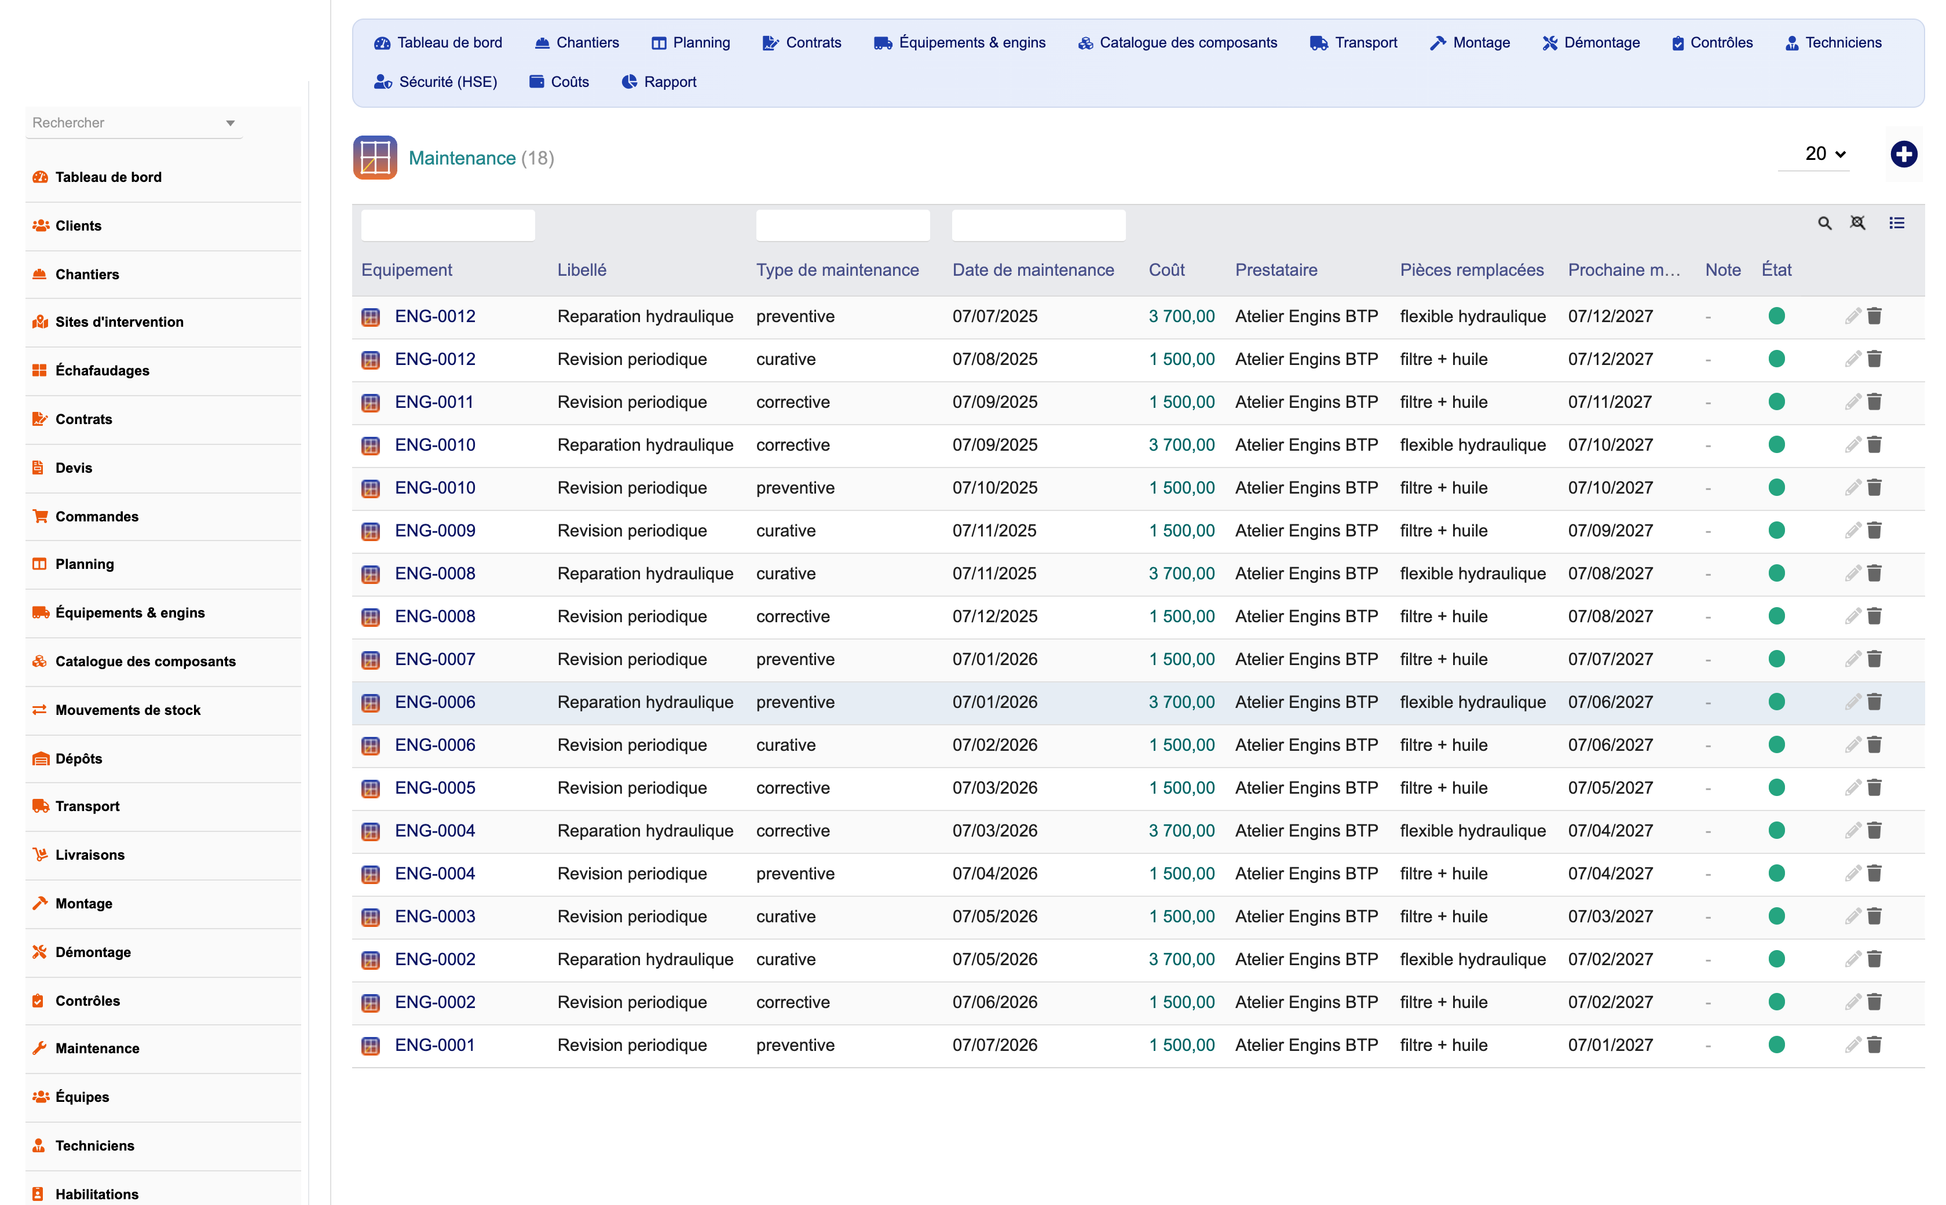Sort by Pièces remplacées column header
This screenshot has width=1946, height=1205.
click(x=1471, y=270)
